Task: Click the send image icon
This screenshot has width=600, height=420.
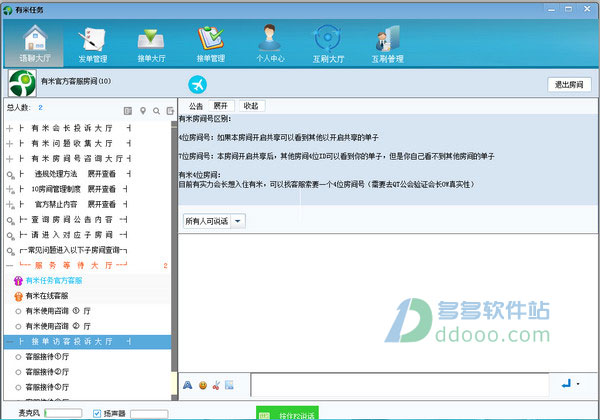Action: 229,385
